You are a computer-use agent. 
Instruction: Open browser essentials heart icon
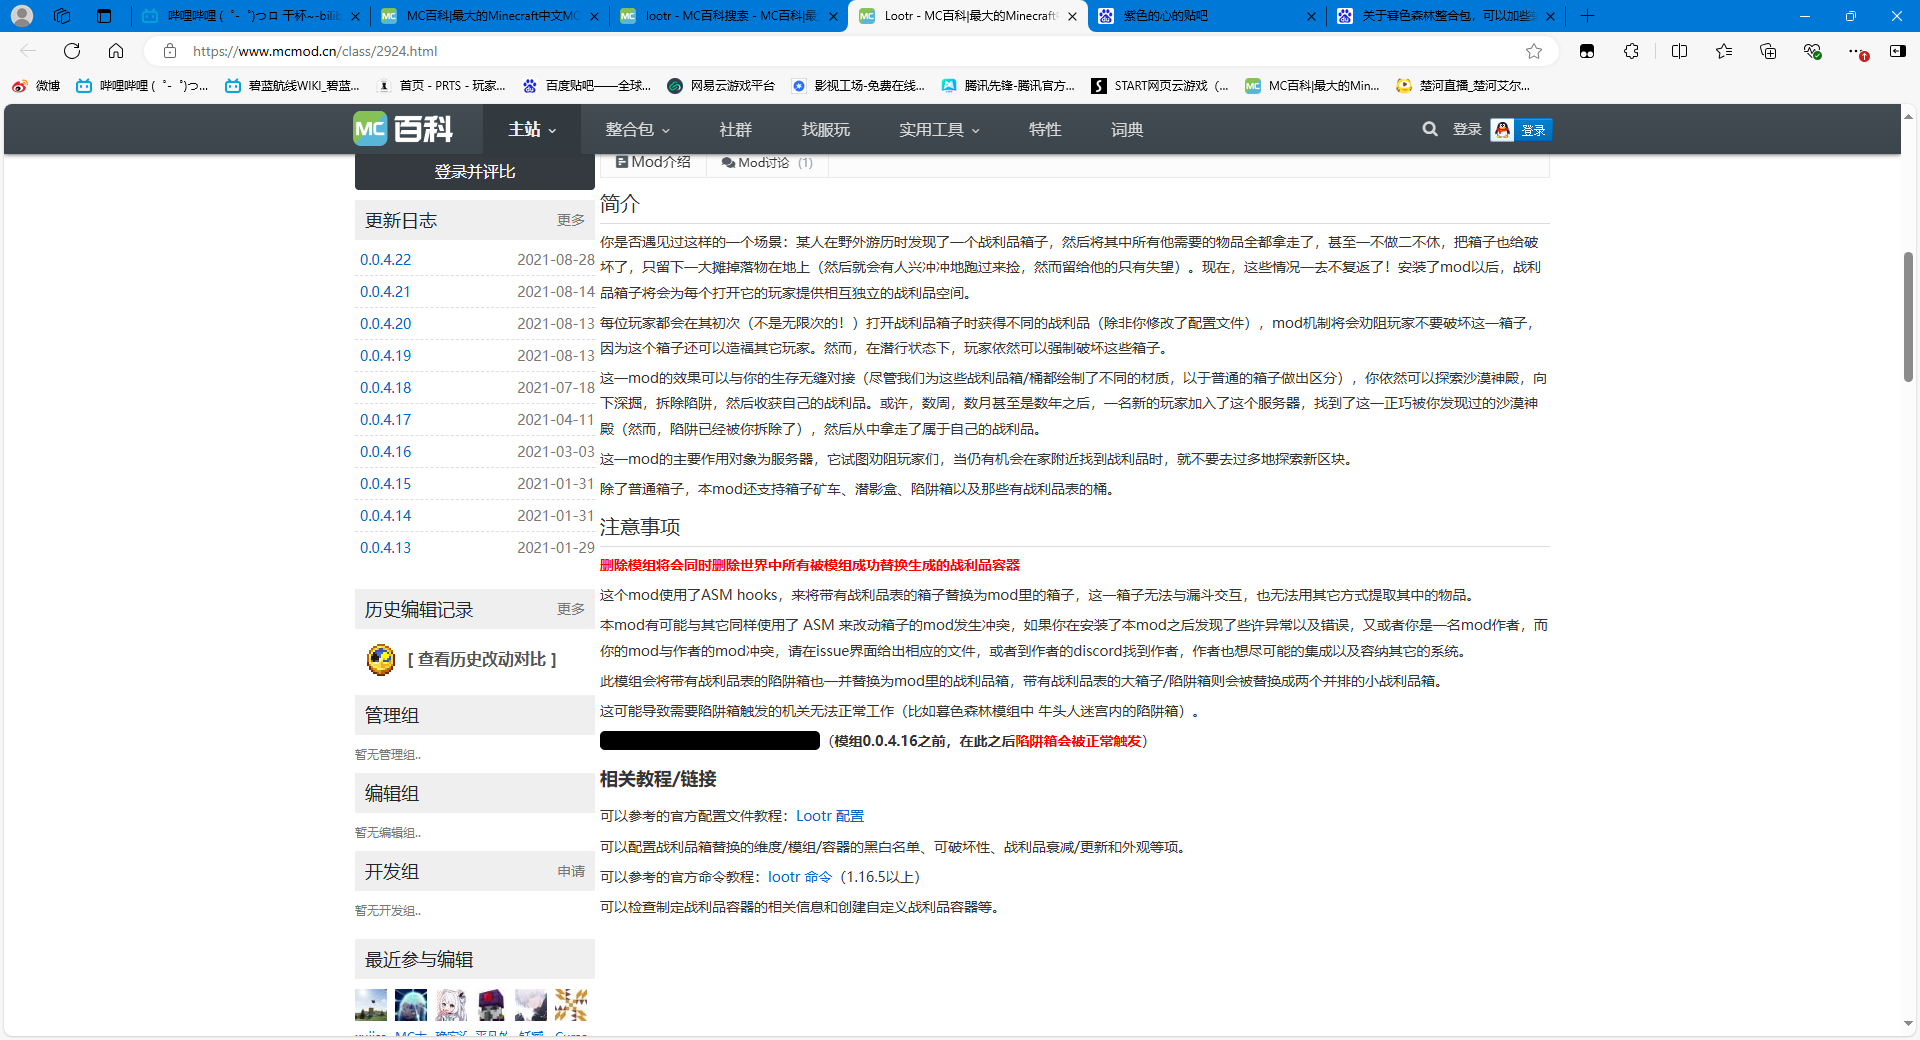click(1812, 51)
